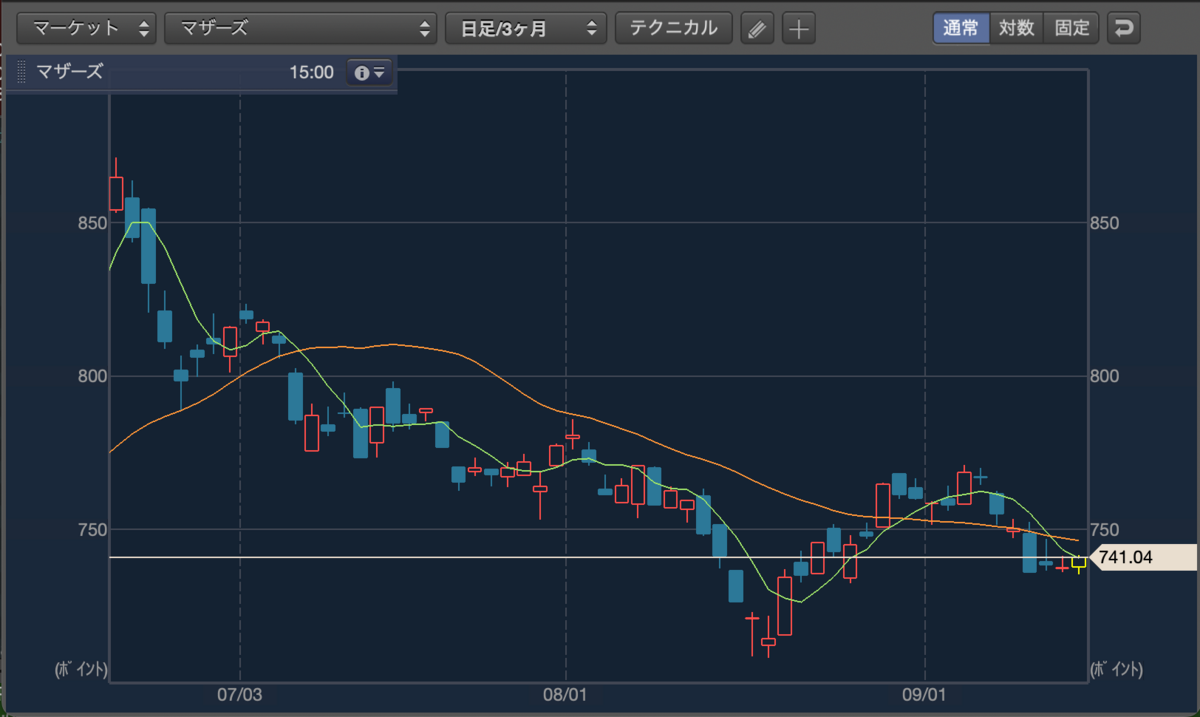This screenshot has width=1200, height=717.
Task: Click the 09/01 date axis label
Action: click(x=925, y=693)
